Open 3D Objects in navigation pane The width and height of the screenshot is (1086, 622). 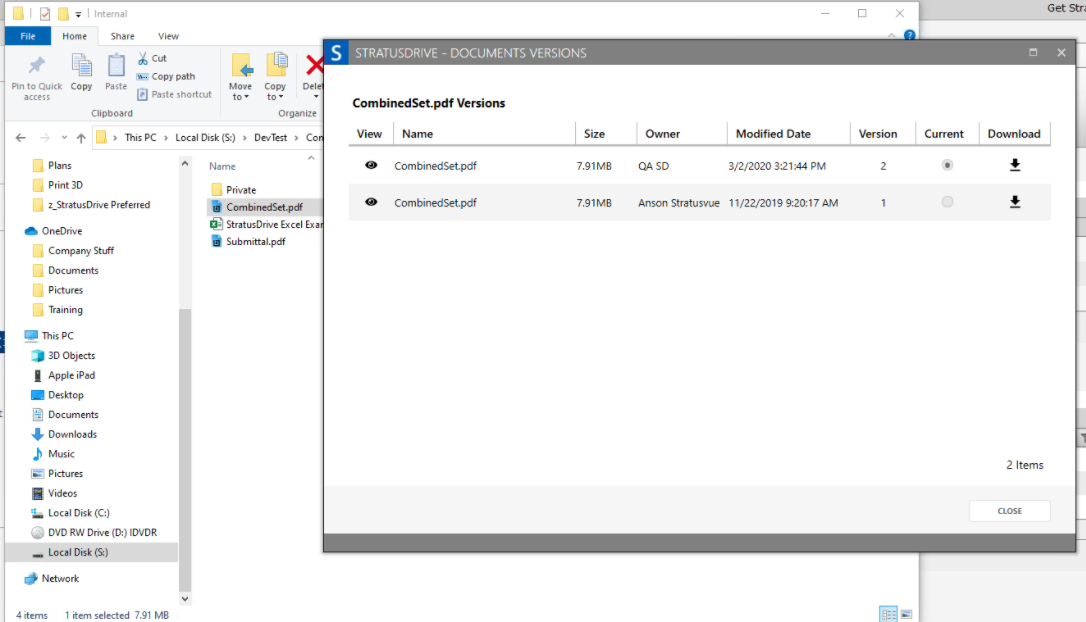tap(71, 355)
